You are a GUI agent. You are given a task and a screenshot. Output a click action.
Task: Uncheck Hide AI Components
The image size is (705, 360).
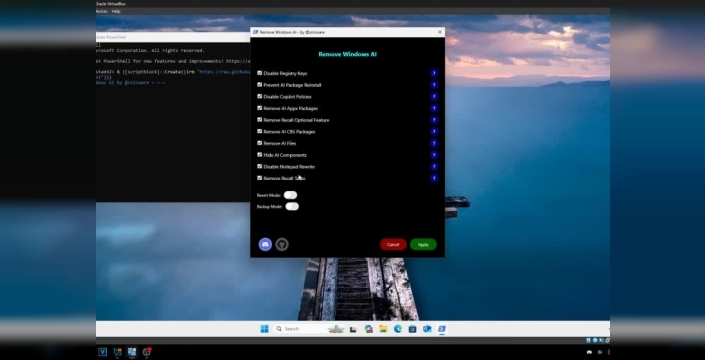tap(259, 155)
